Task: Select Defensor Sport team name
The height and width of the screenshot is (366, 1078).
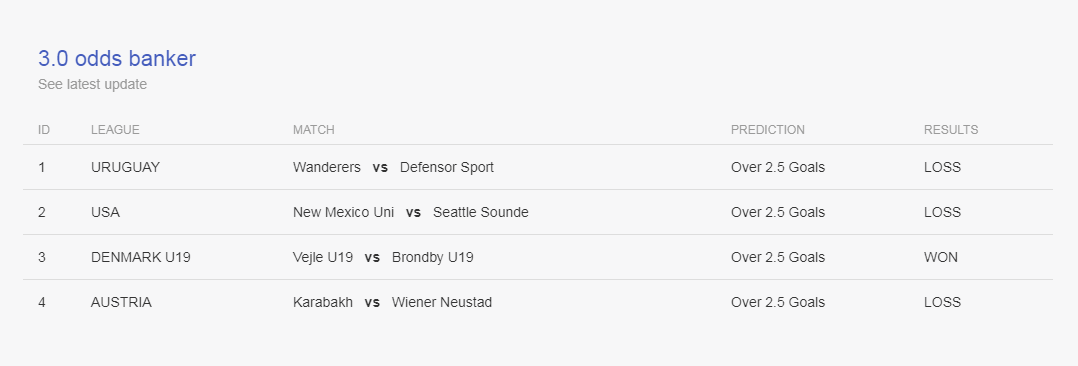Action: click(x=447, y=167)
